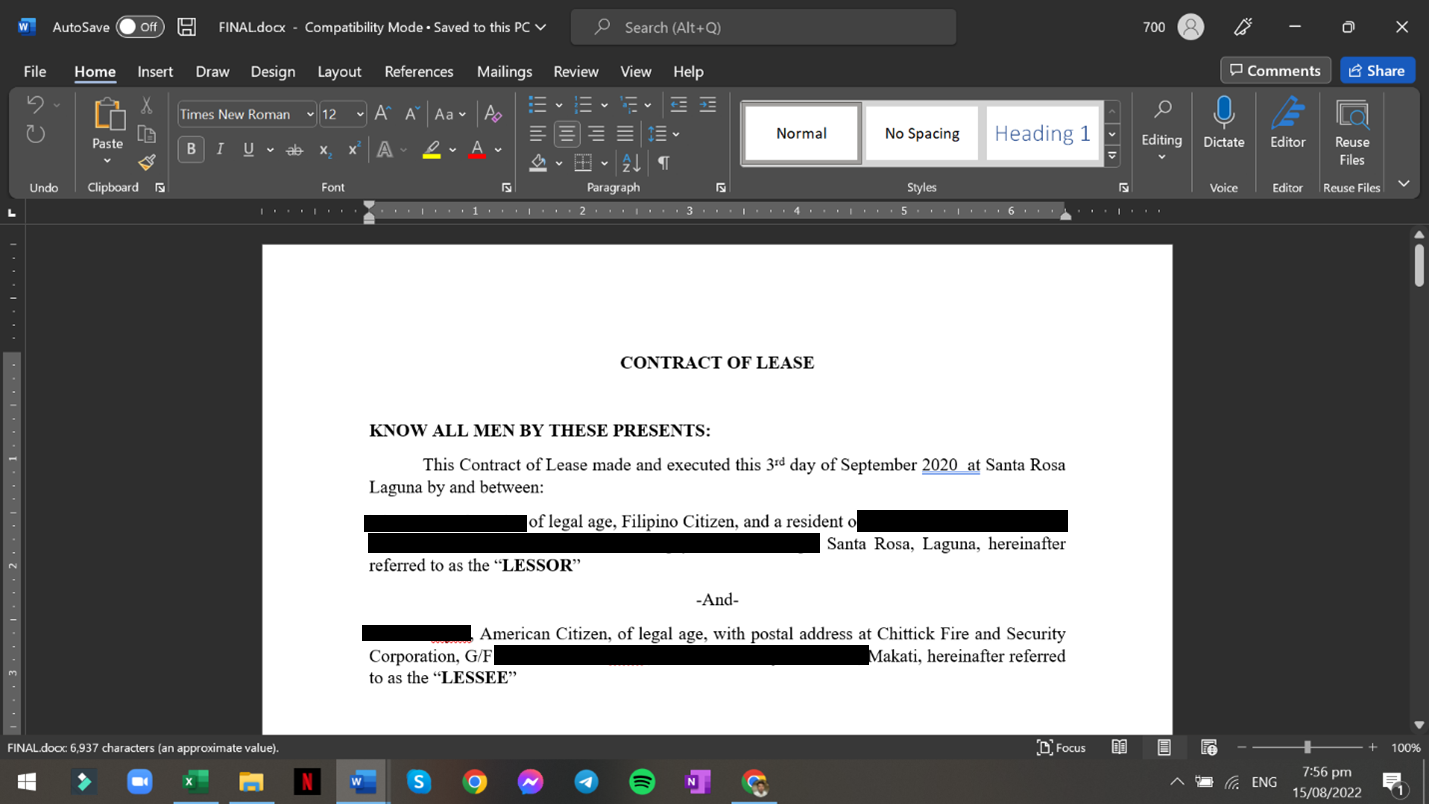Toggle show paragraph marks
This screenshot has width=1429, height=804.
tap(663, 163)
